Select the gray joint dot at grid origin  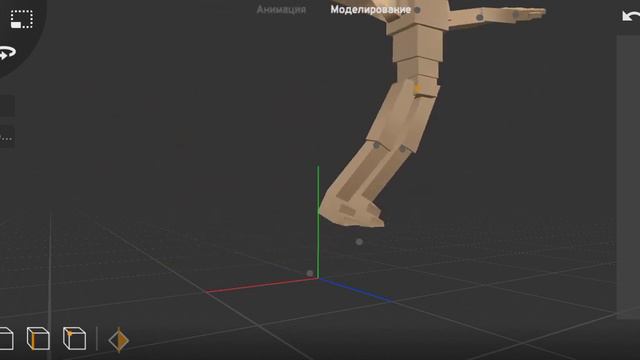tap(310, 273)
